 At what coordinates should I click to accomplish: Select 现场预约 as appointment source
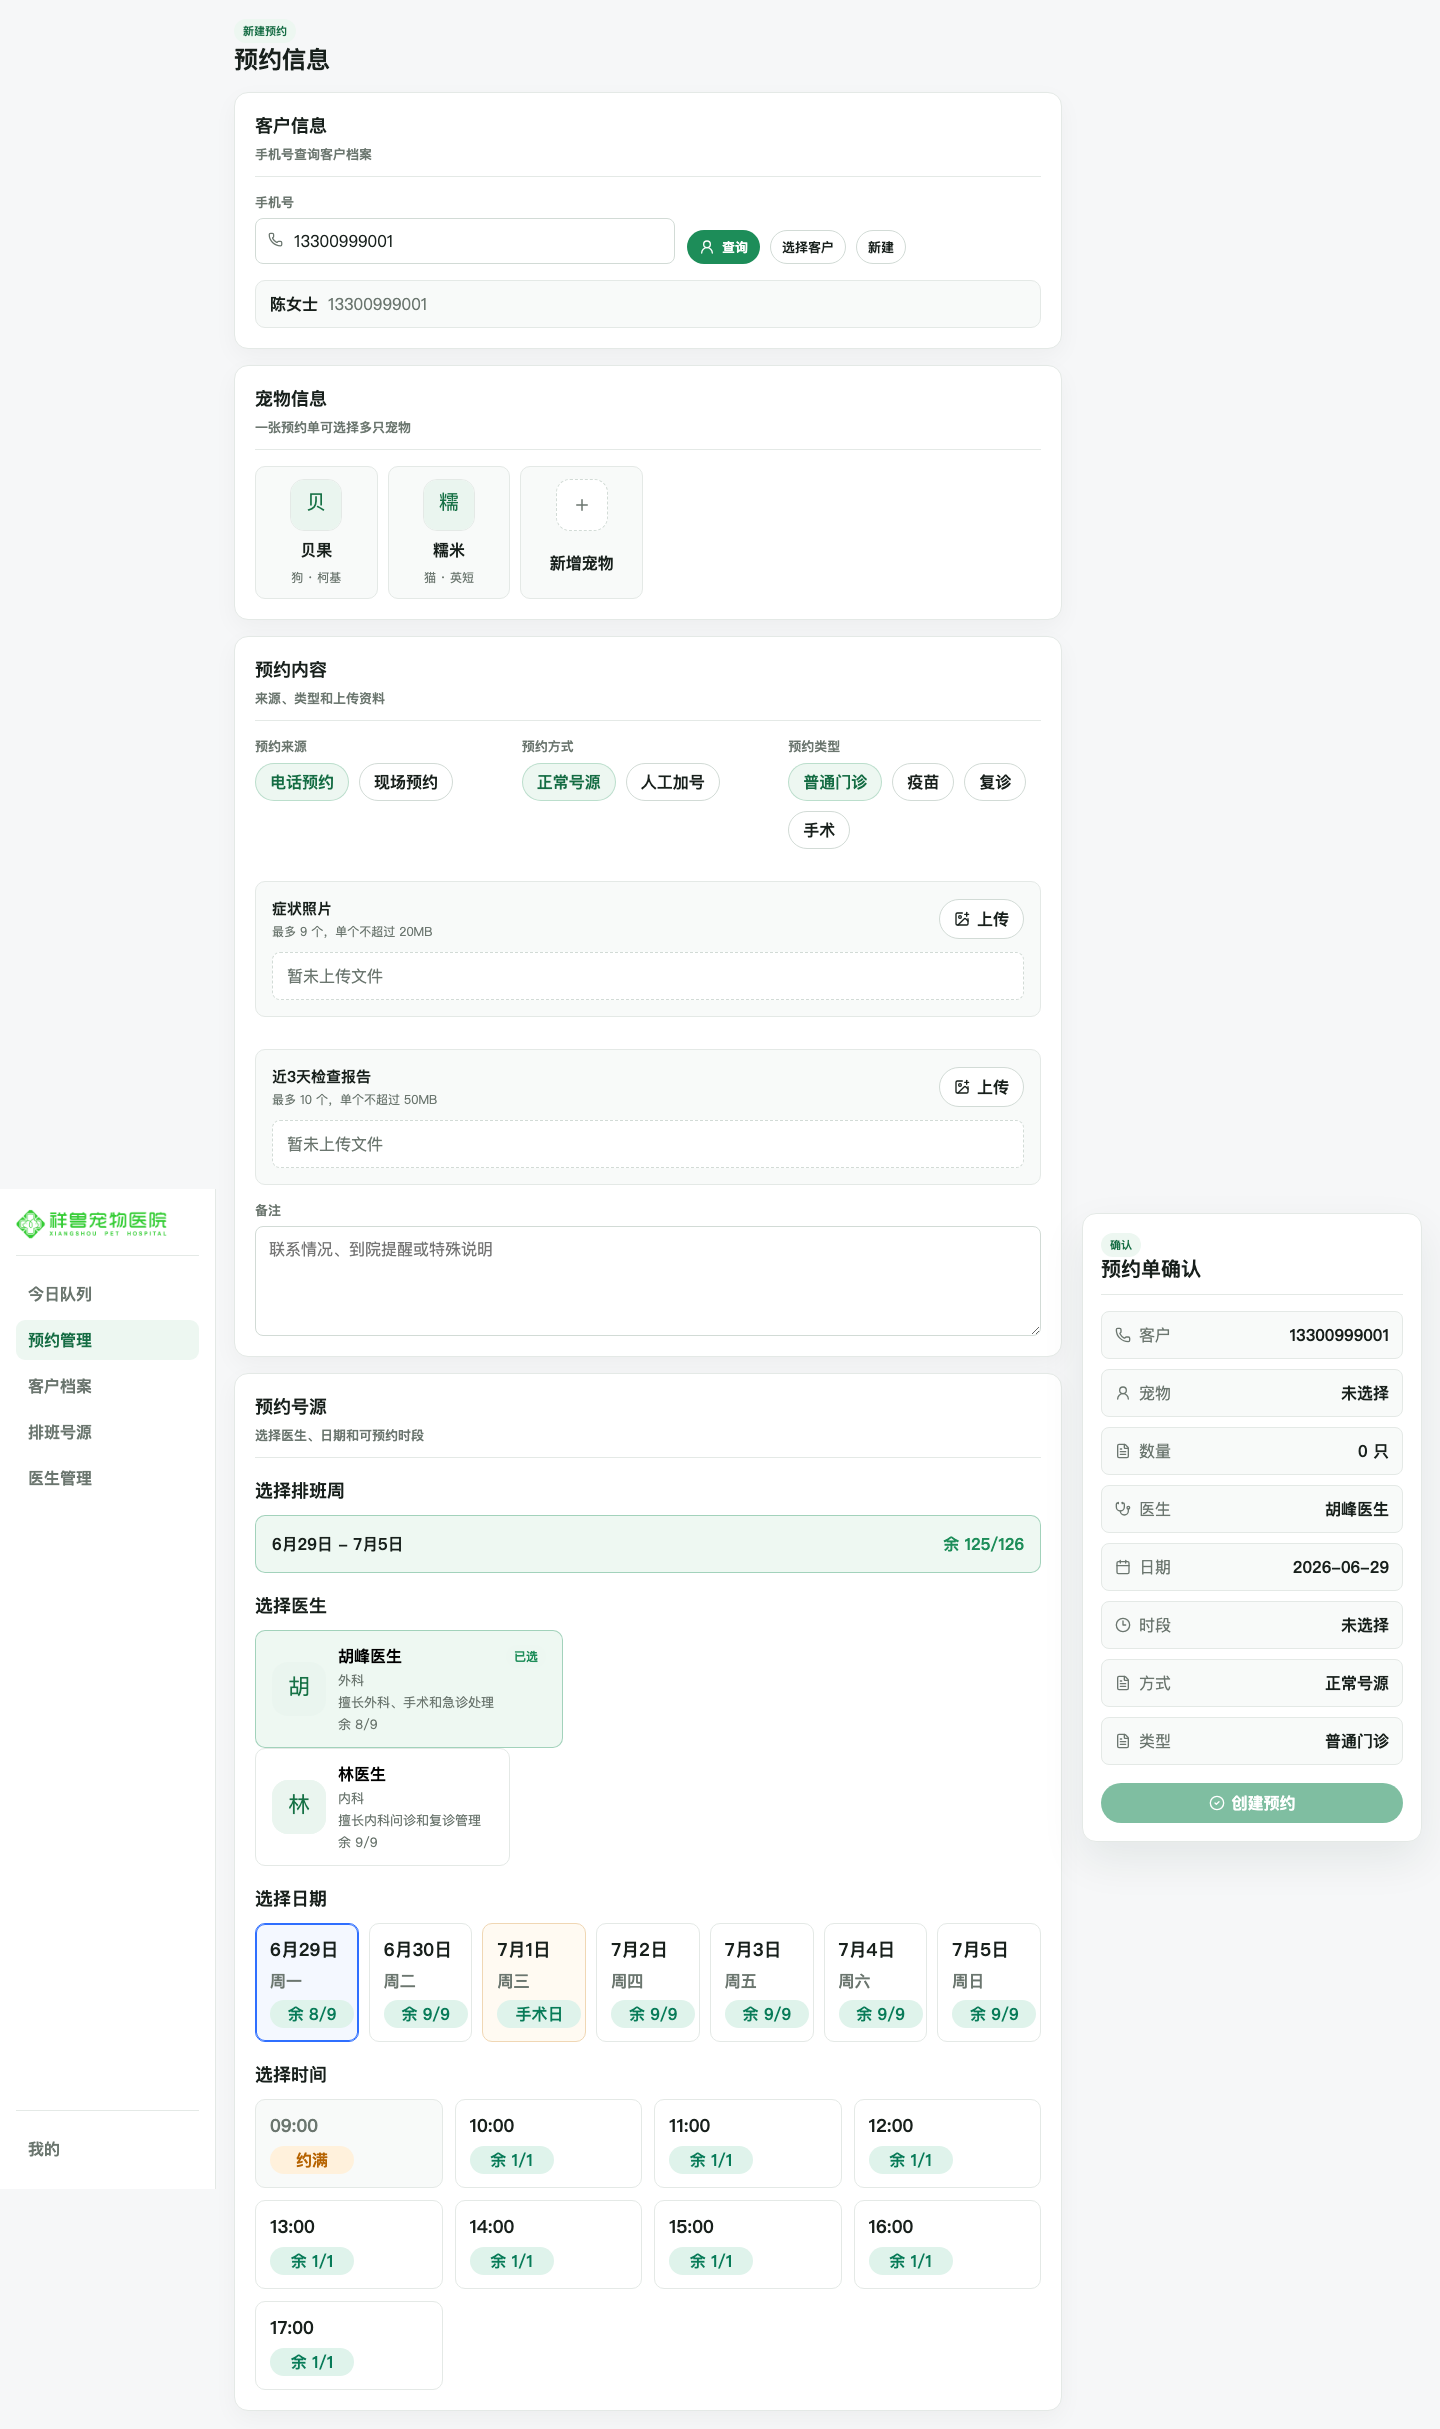click(x=406, y=782)
